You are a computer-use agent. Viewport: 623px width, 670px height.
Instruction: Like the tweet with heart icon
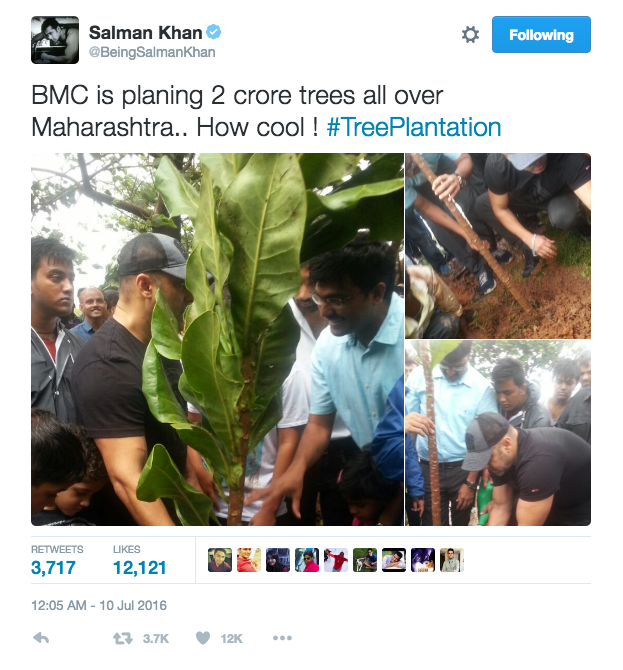tap(203, 638)
